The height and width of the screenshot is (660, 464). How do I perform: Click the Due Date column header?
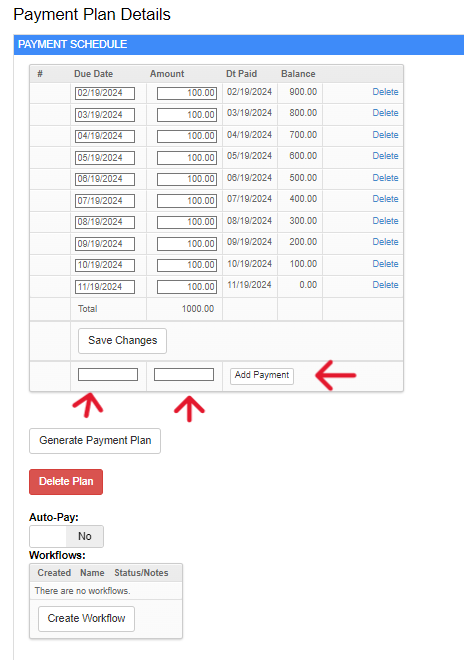93,74
